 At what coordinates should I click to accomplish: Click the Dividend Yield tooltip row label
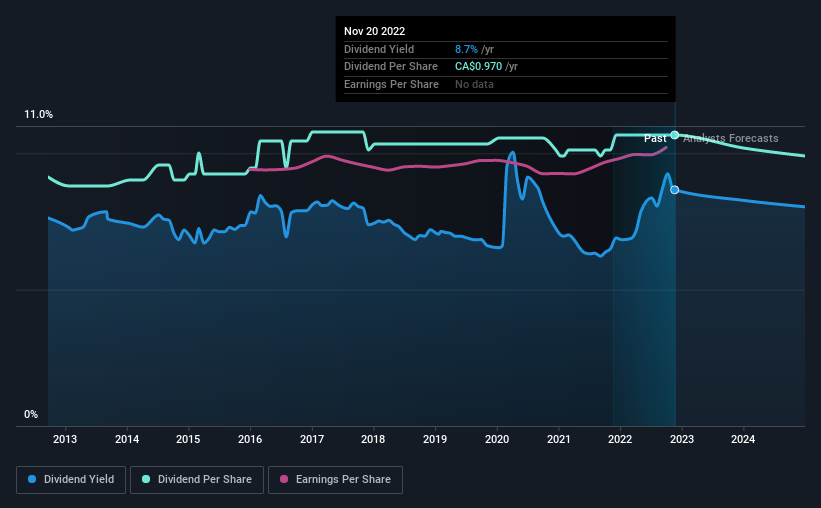coord(379,49)
